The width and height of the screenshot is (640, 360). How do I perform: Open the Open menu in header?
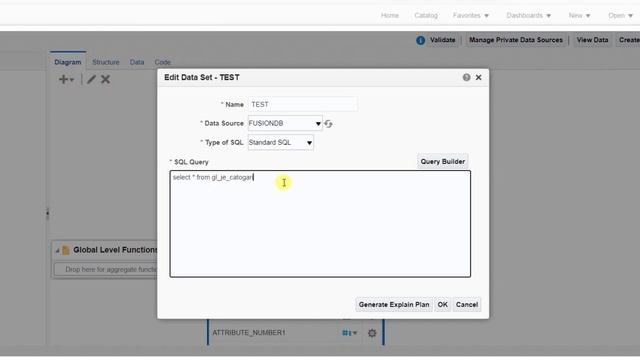tap(620, 16)
